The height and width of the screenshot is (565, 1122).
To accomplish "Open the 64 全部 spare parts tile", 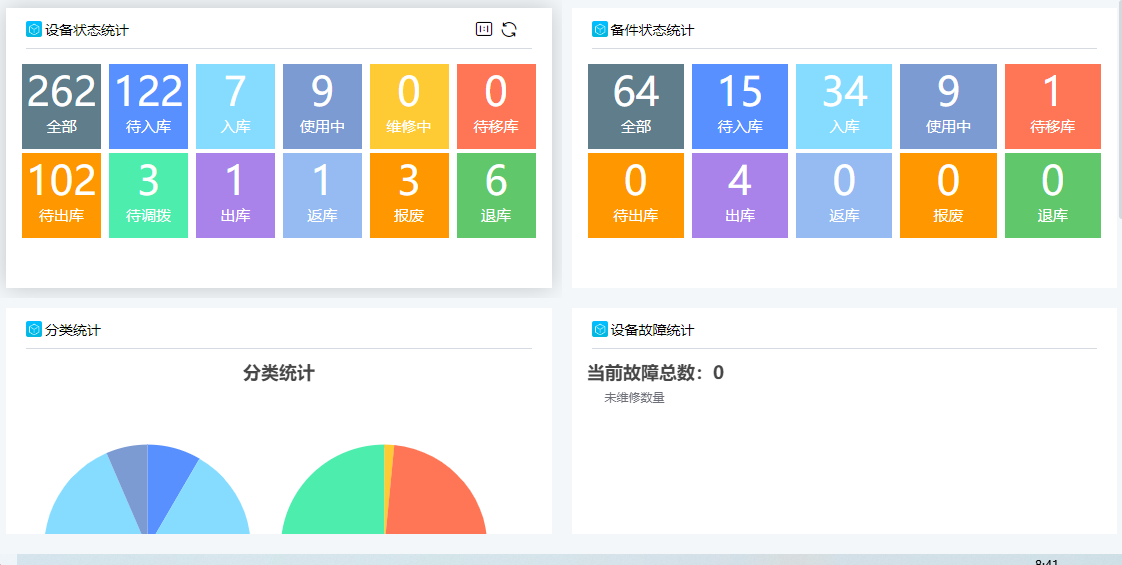I will pyautogui.click(x=636, y=106).
